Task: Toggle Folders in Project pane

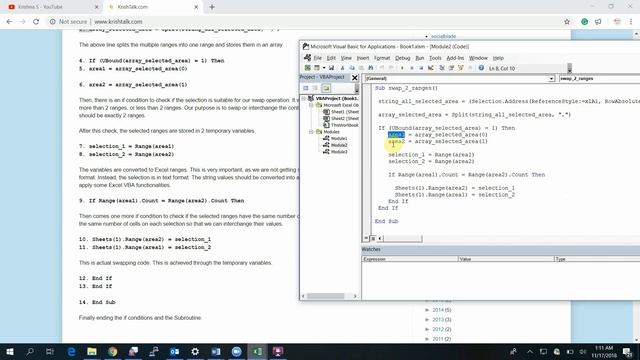Action: 326,88
